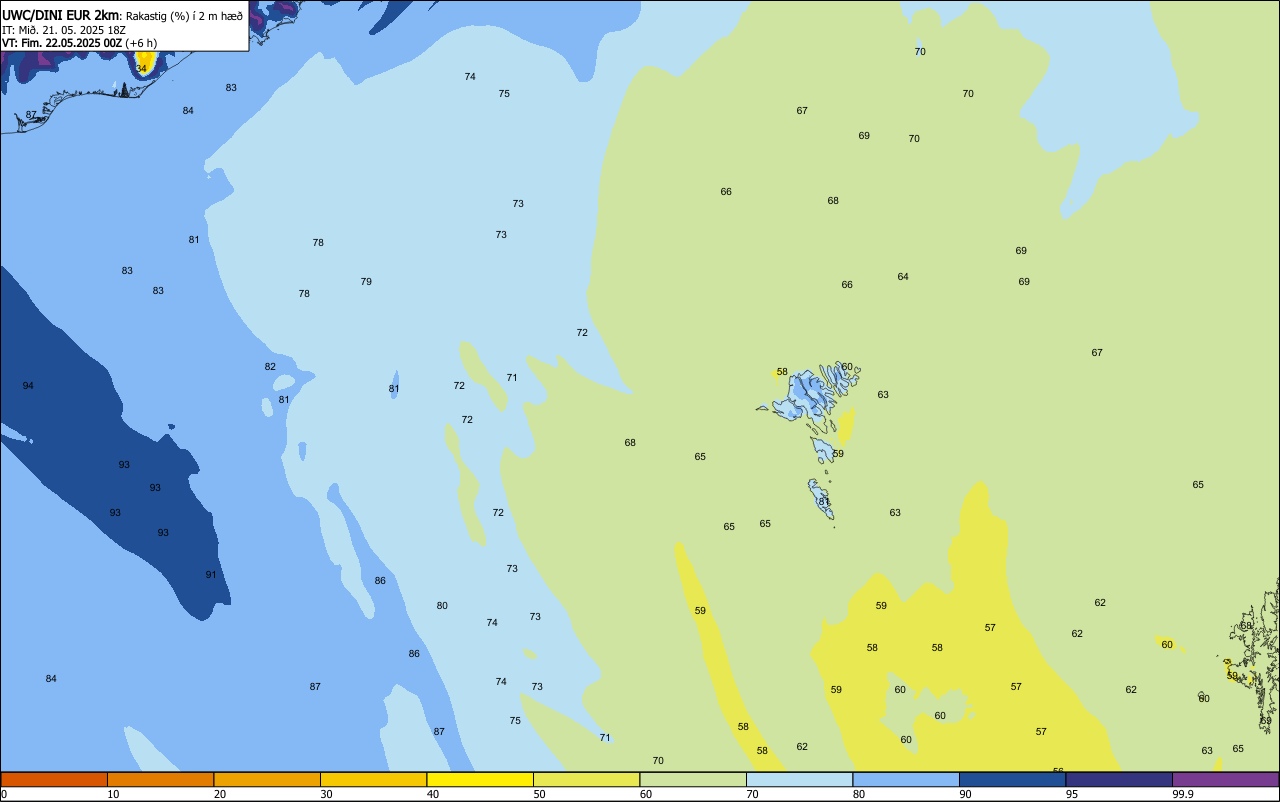
Task: Click the 91 humidity value
Action: coord(211,575)
